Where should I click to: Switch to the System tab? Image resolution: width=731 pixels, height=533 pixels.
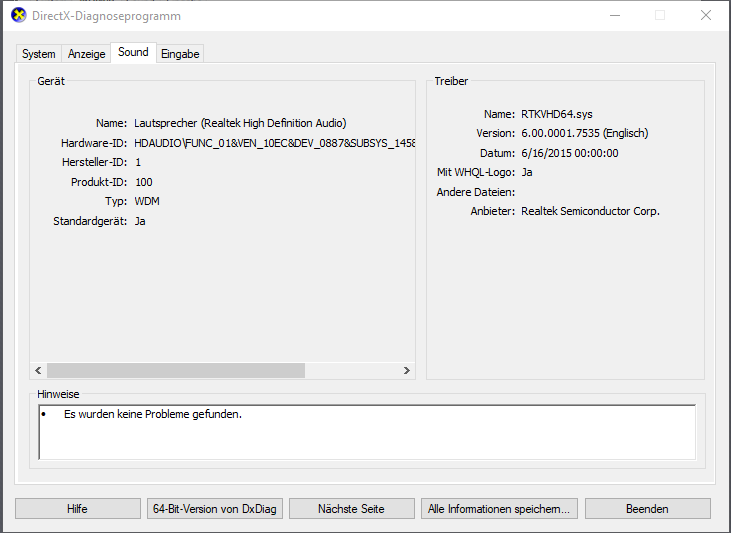pos(39,54)
